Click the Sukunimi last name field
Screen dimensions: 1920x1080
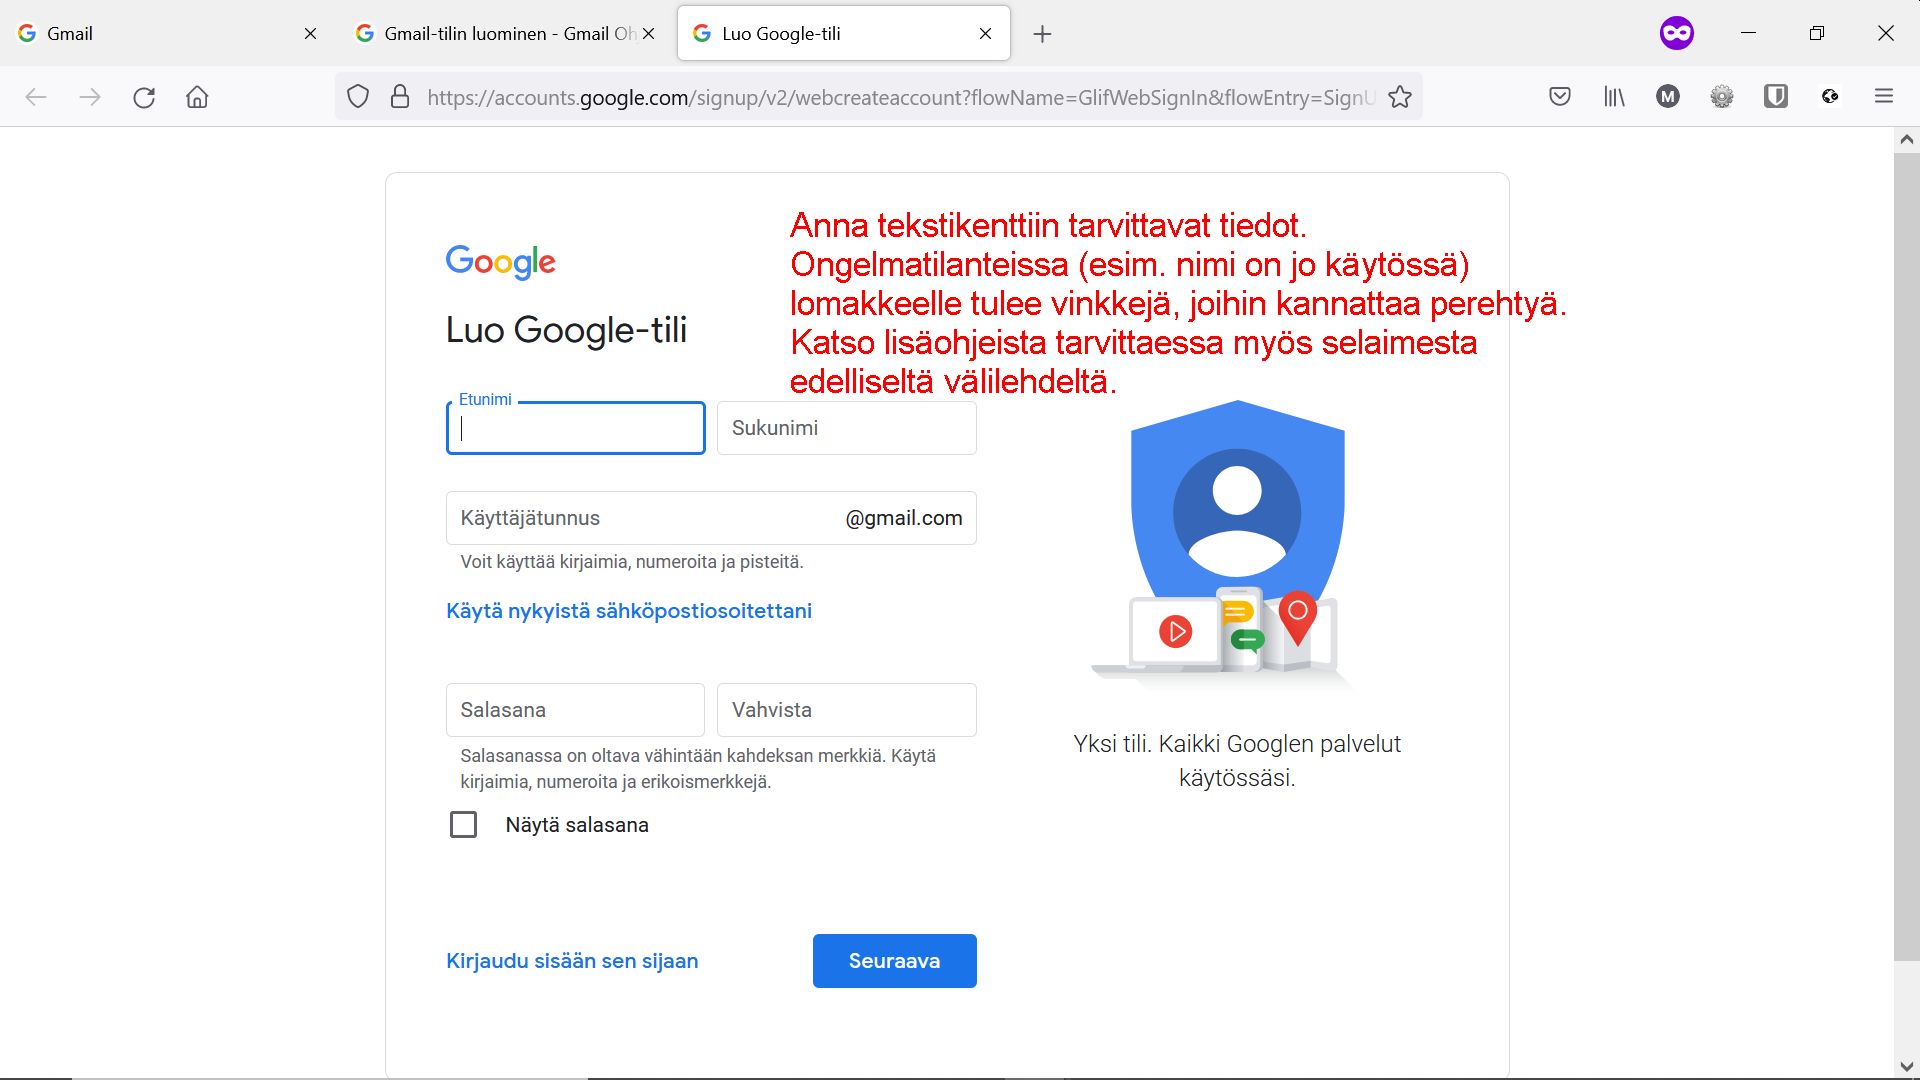846,428
